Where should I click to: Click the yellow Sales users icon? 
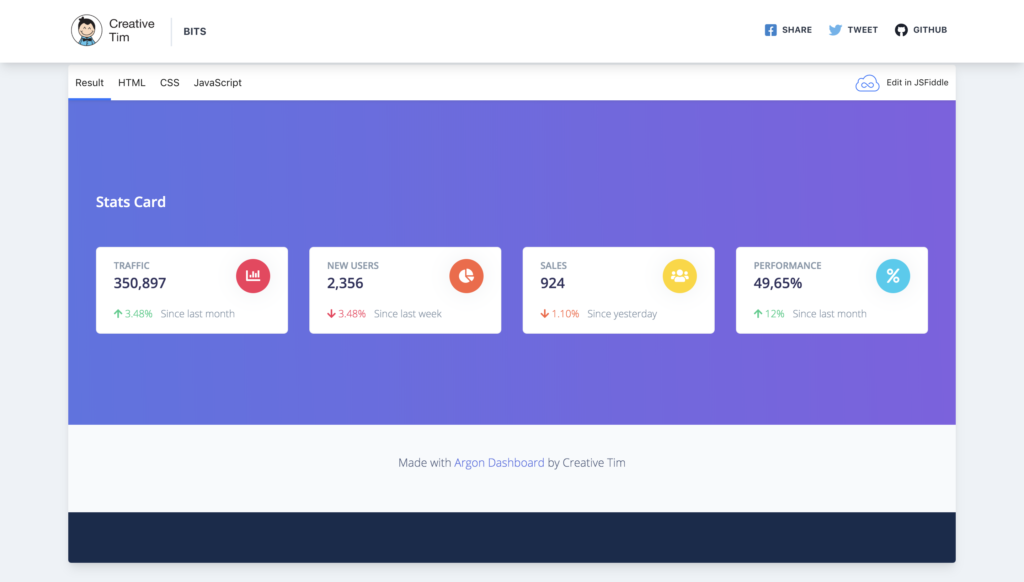(x=680, y=276)
